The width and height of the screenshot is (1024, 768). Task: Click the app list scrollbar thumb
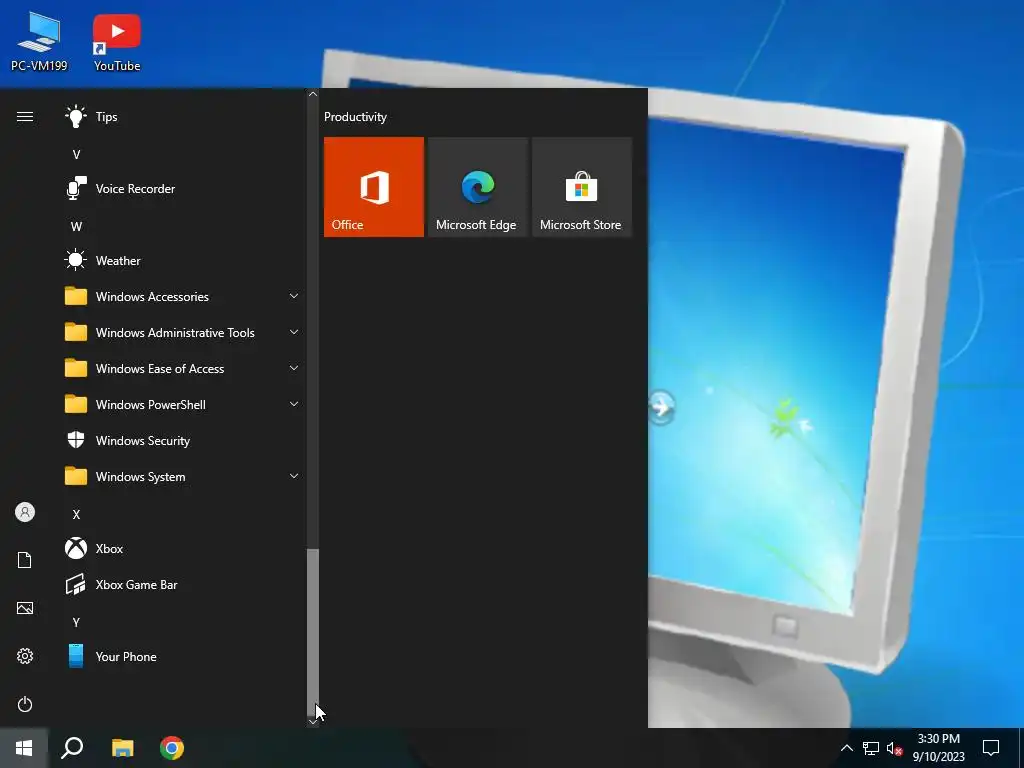point(313,632)
